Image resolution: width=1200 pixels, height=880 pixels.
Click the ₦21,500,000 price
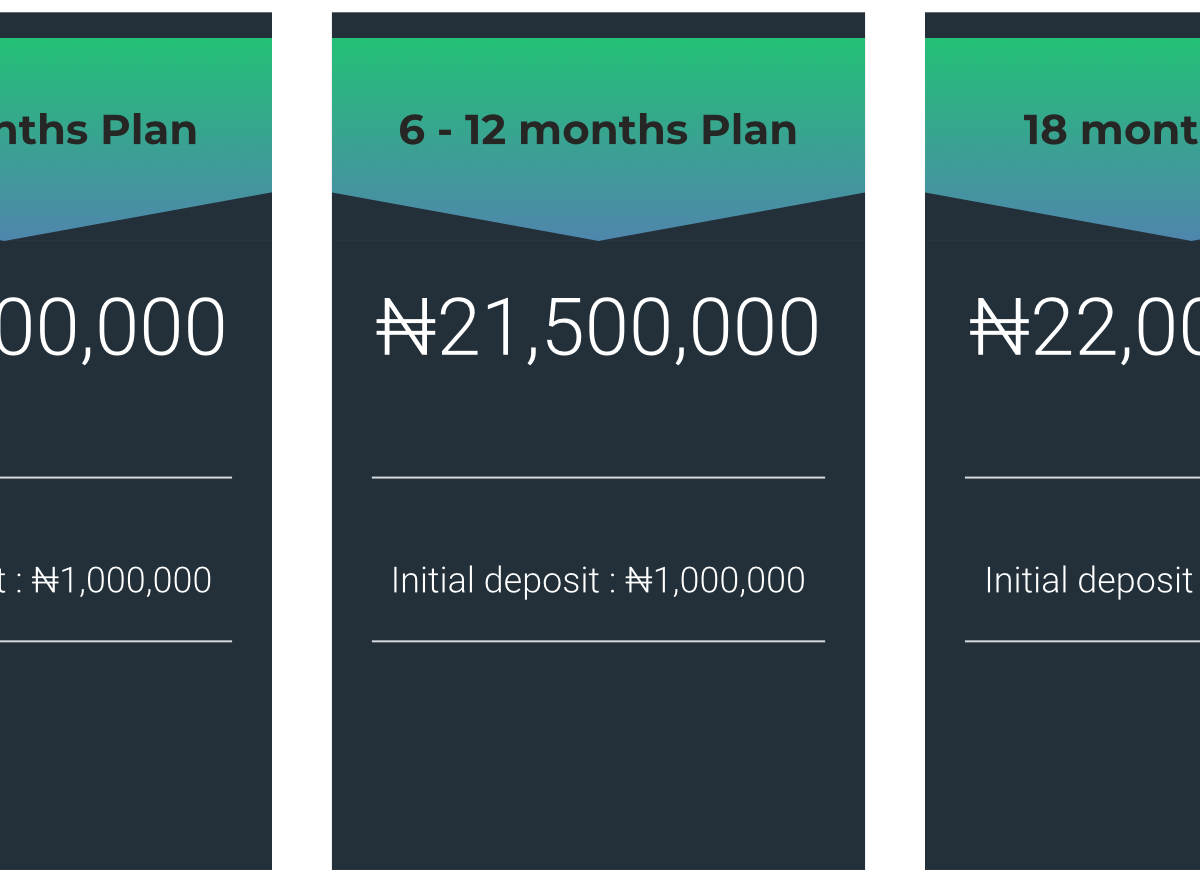tap(598, 329)
